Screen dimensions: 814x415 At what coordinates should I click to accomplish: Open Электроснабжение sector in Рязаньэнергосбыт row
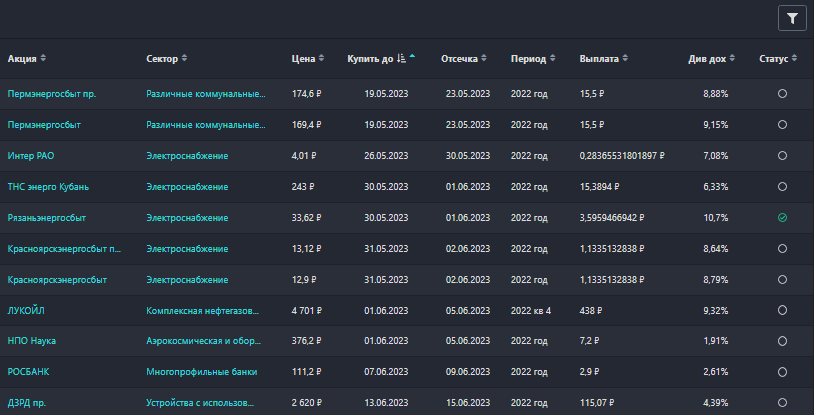187,218
